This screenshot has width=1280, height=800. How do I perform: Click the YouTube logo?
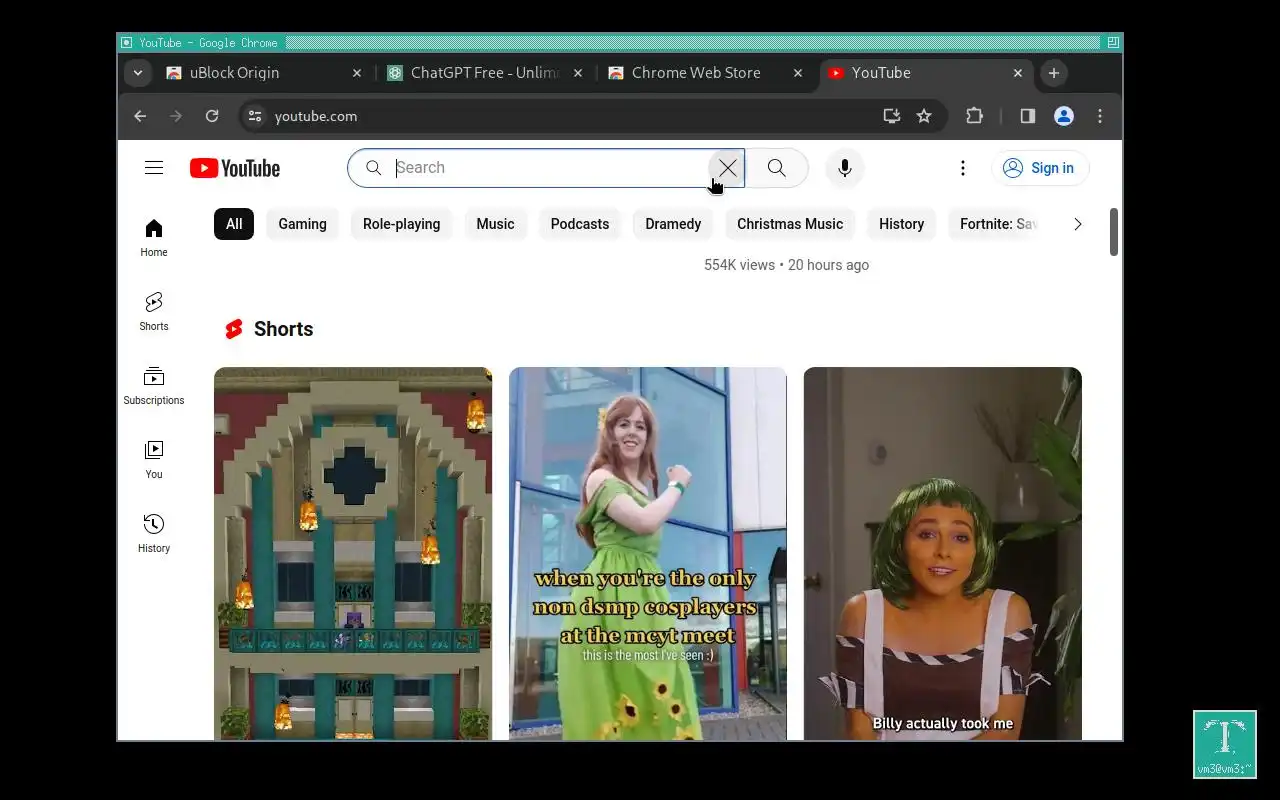235,168
